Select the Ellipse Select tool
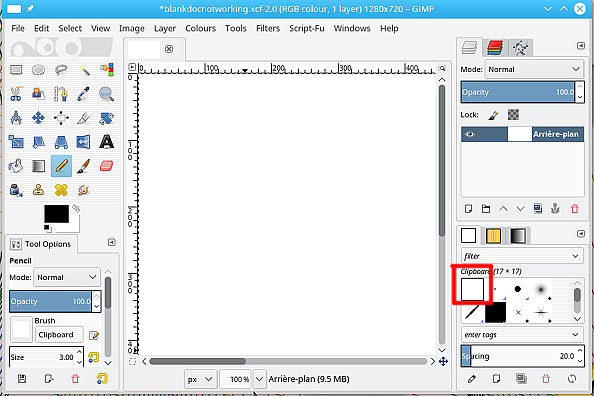The image size is (594, 396). [x=38, y=70]
